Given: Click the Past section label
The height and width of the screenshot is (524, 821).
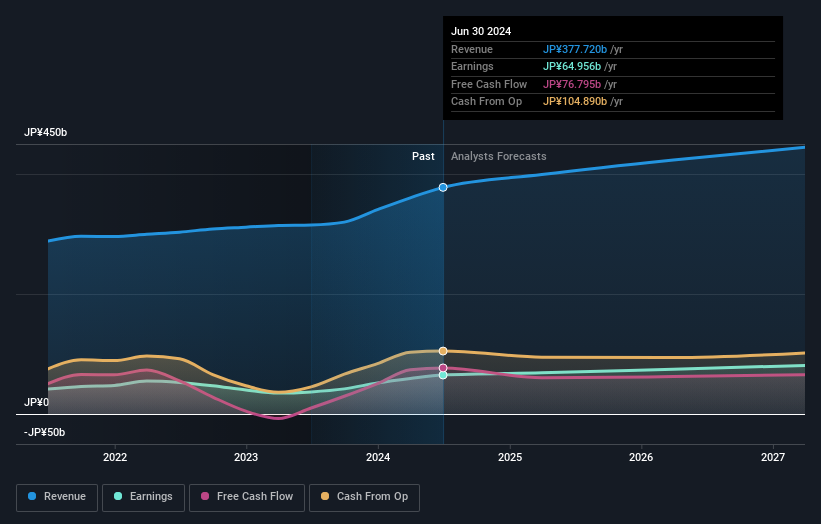Looking at the screenshot, I should coord(423,156).
